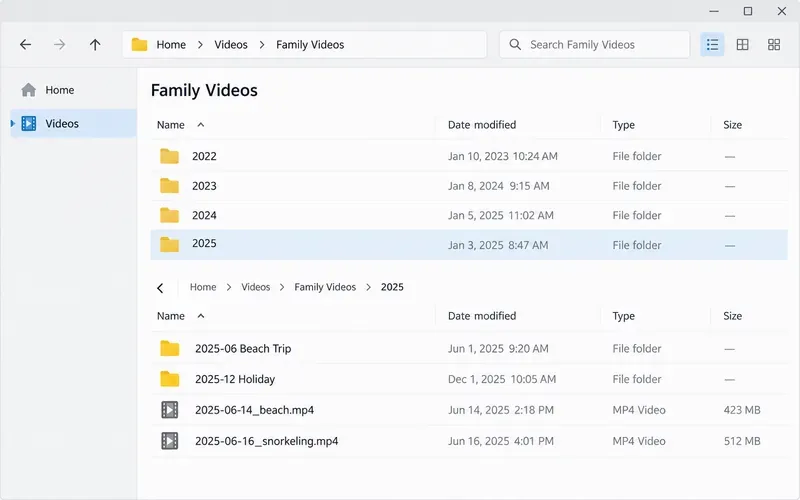The height and width of the screenshot is (500, 800).
Task: Open Family Videos in lower breadcrumb
Action: 325,287
